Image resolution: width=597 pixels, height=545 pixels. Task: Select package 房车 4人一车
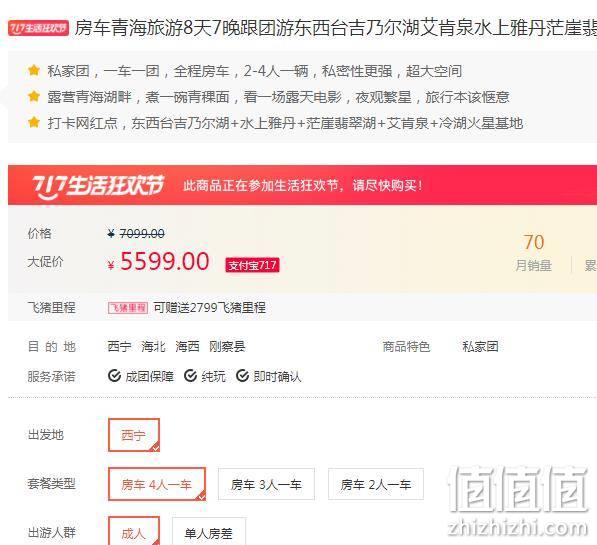click(157, 484)
